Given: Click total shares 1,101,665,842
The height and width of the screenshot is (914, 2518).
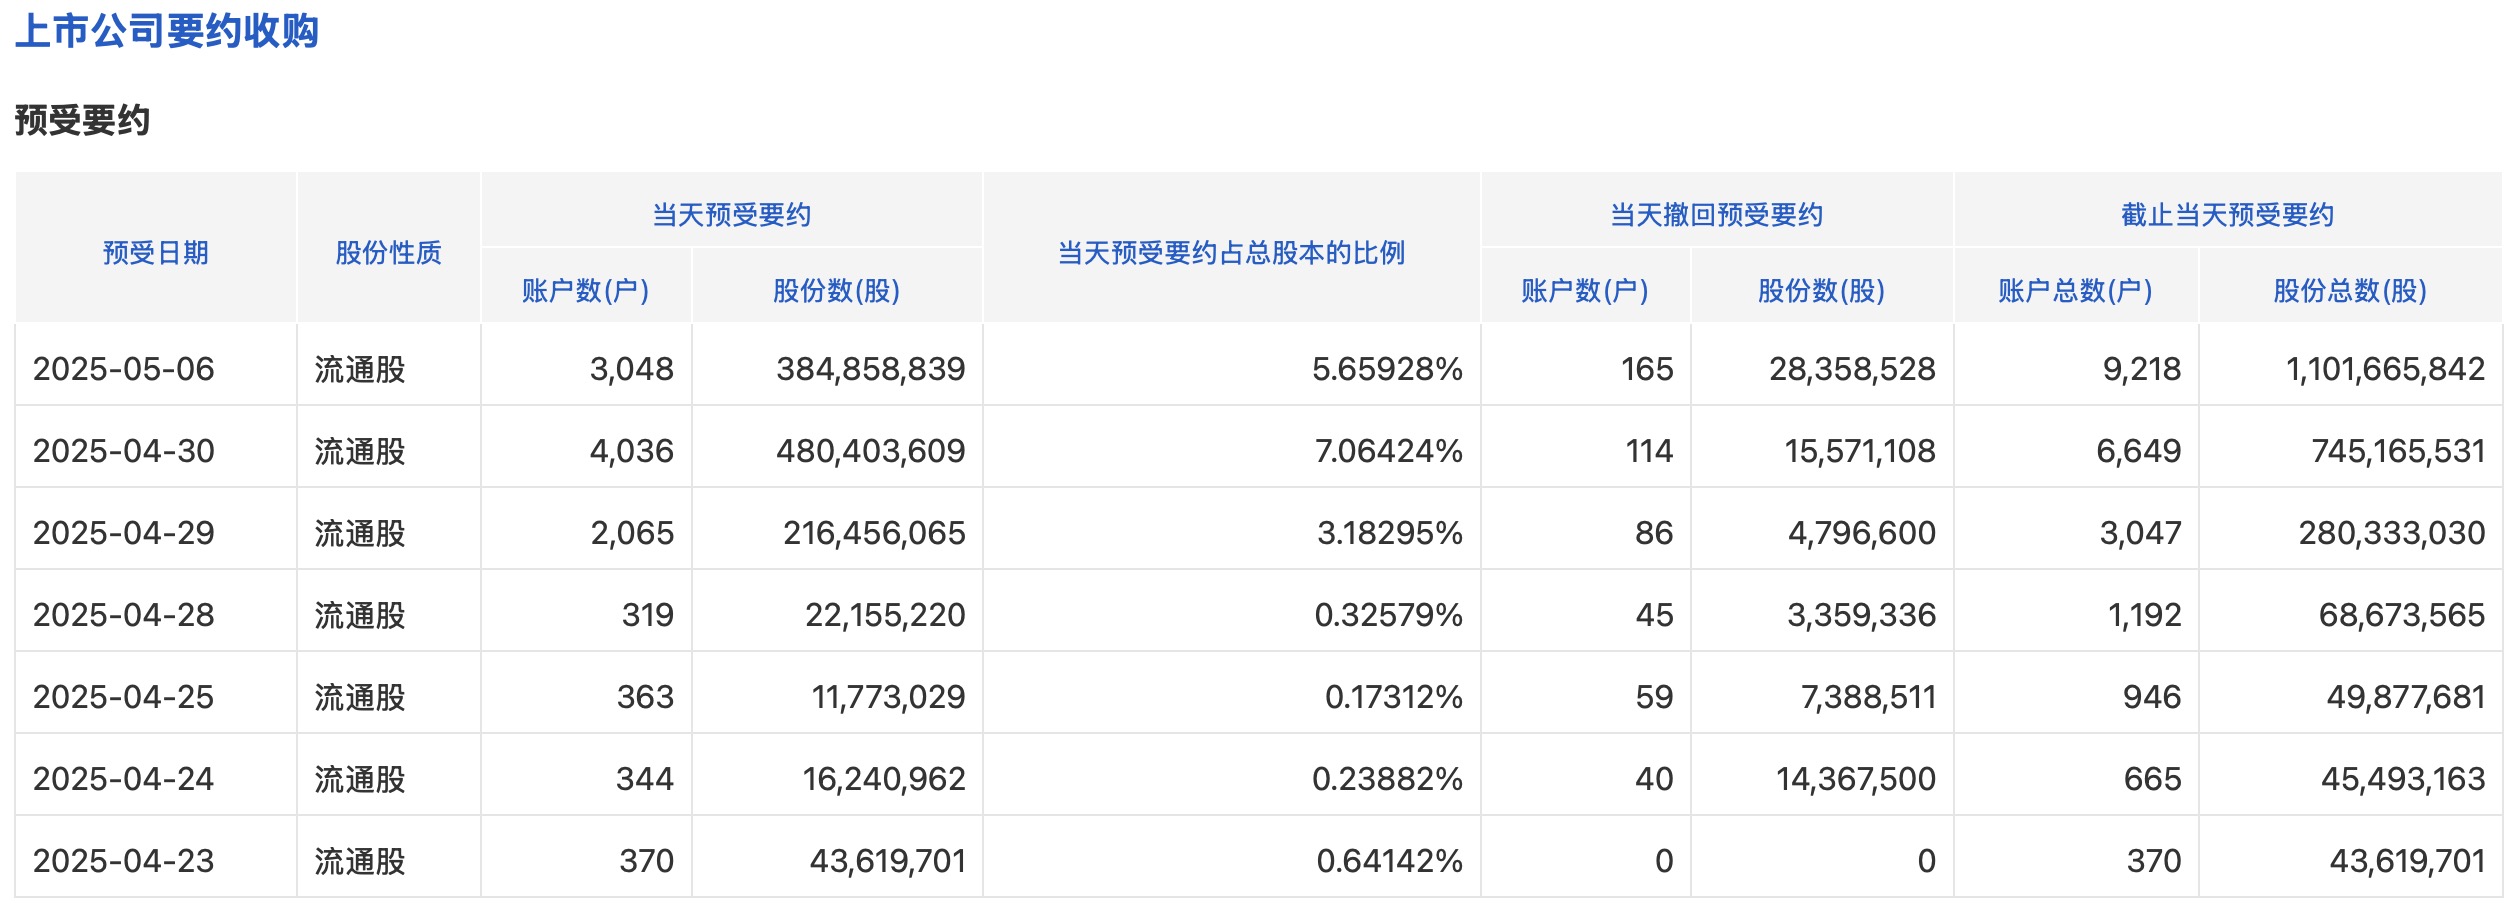Looking at the screenshot, I should [2386, 369].
